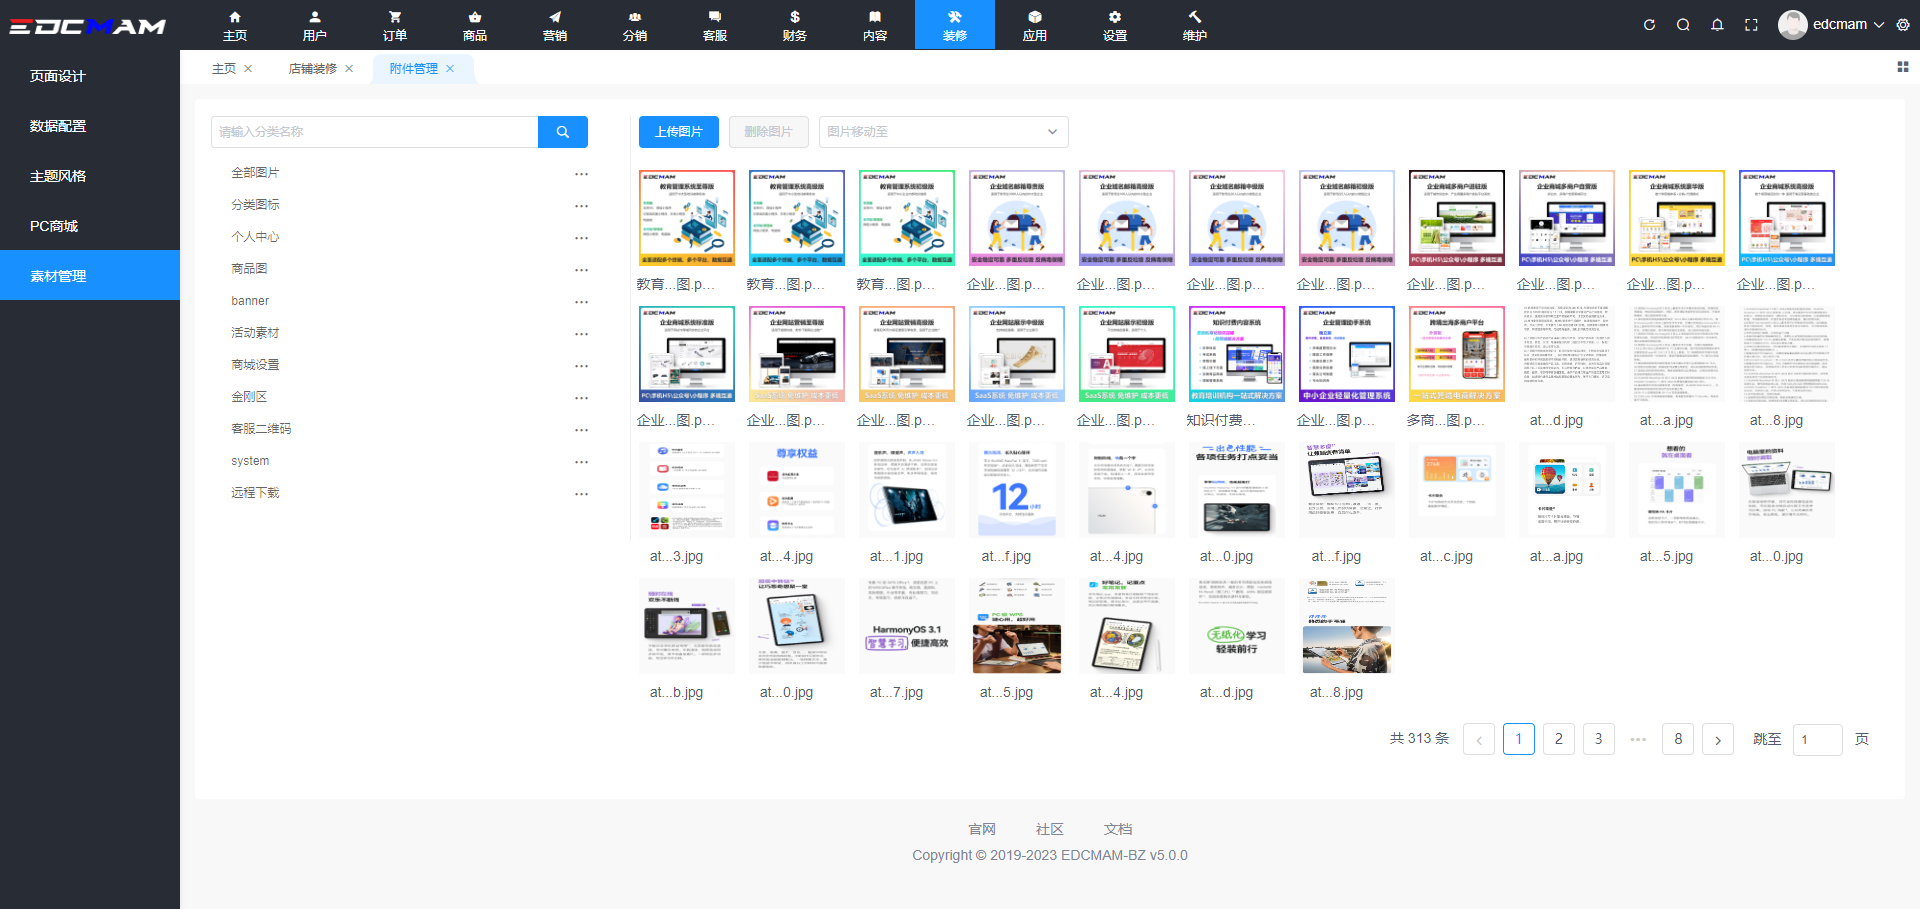Viewport: 1920px width, 909px height.
Task: Open the 文档 footer link
Action: (1117, 829)
